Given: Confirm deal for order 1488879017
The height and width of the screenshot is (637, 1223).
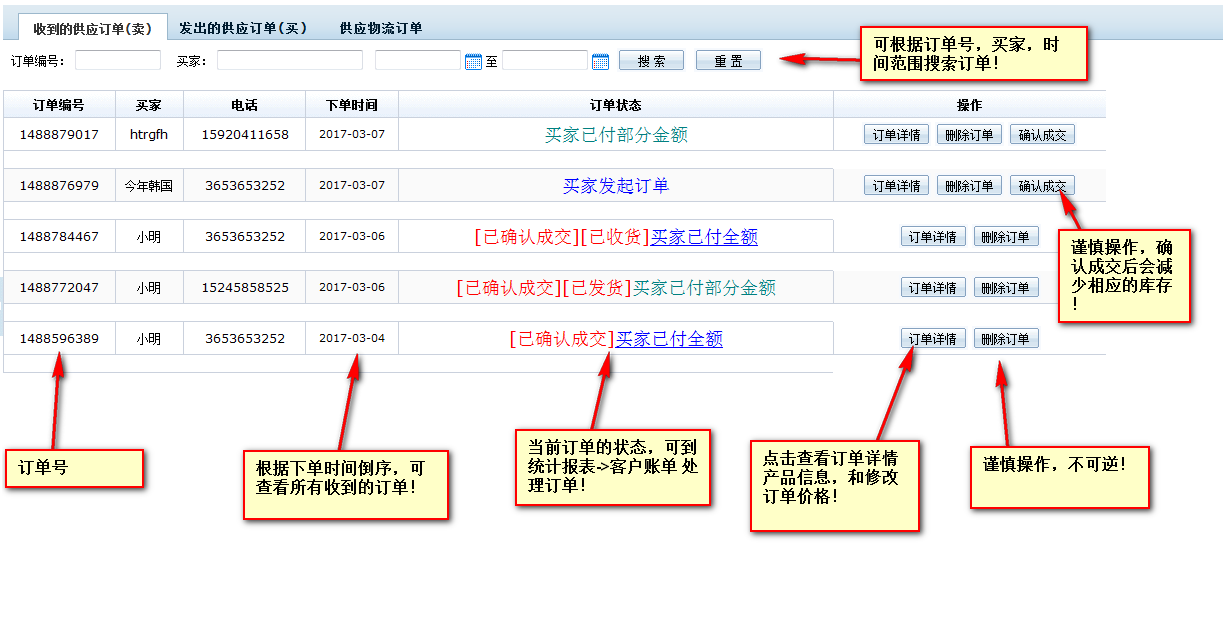Looking at the screenshot, I should click(x=1042, y=135).
